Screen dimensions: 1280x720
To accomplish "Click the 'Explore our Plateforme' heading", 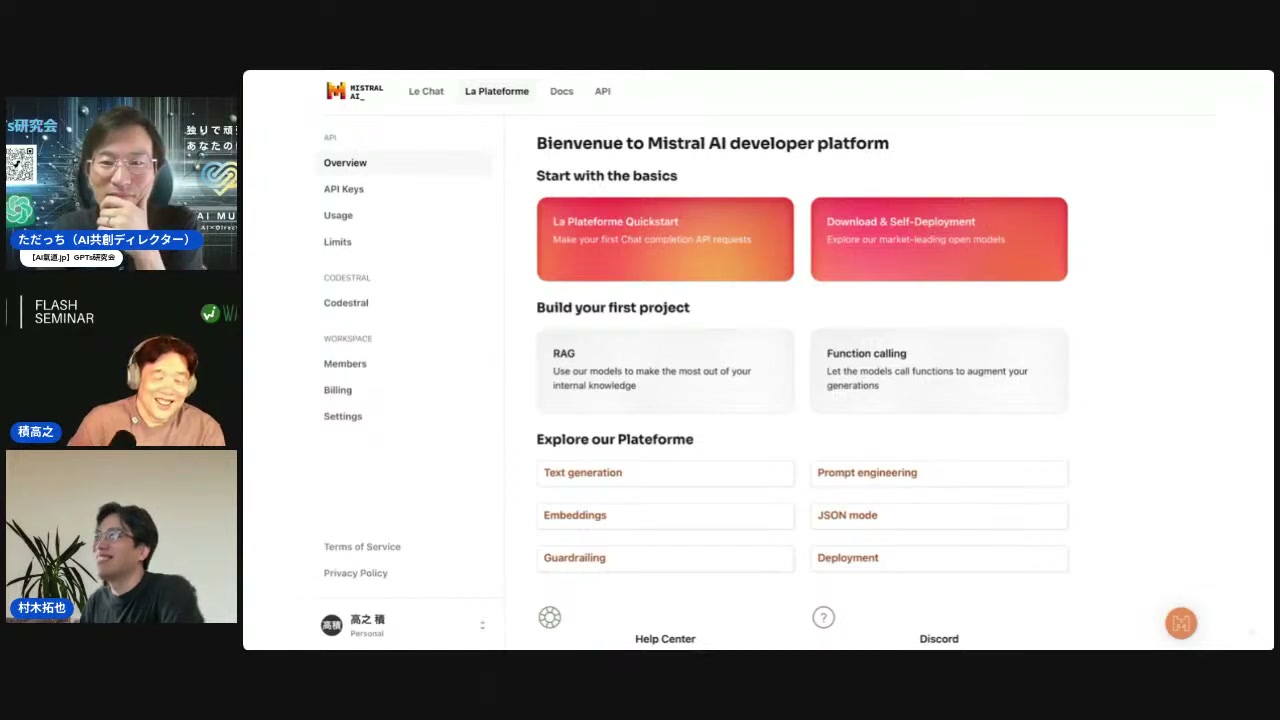I will click(615, 439).
